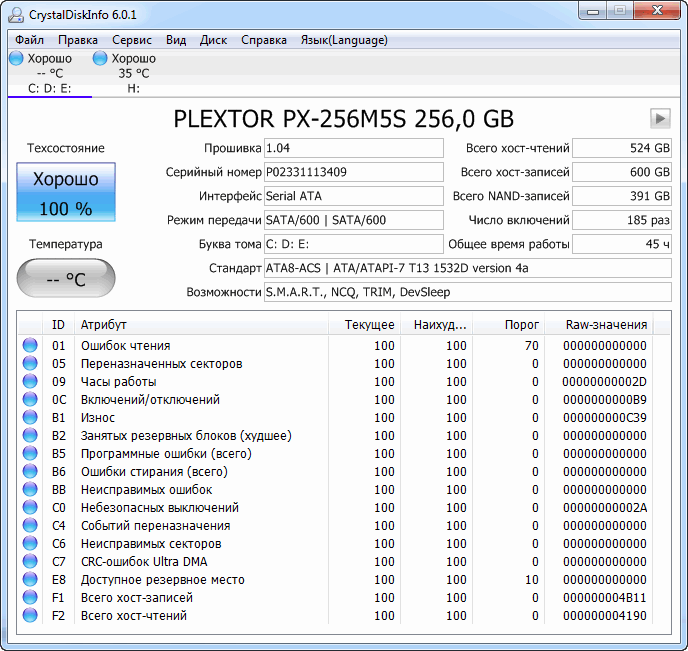Open the Правка menu

pyautogui.click(x=78, y=40)
